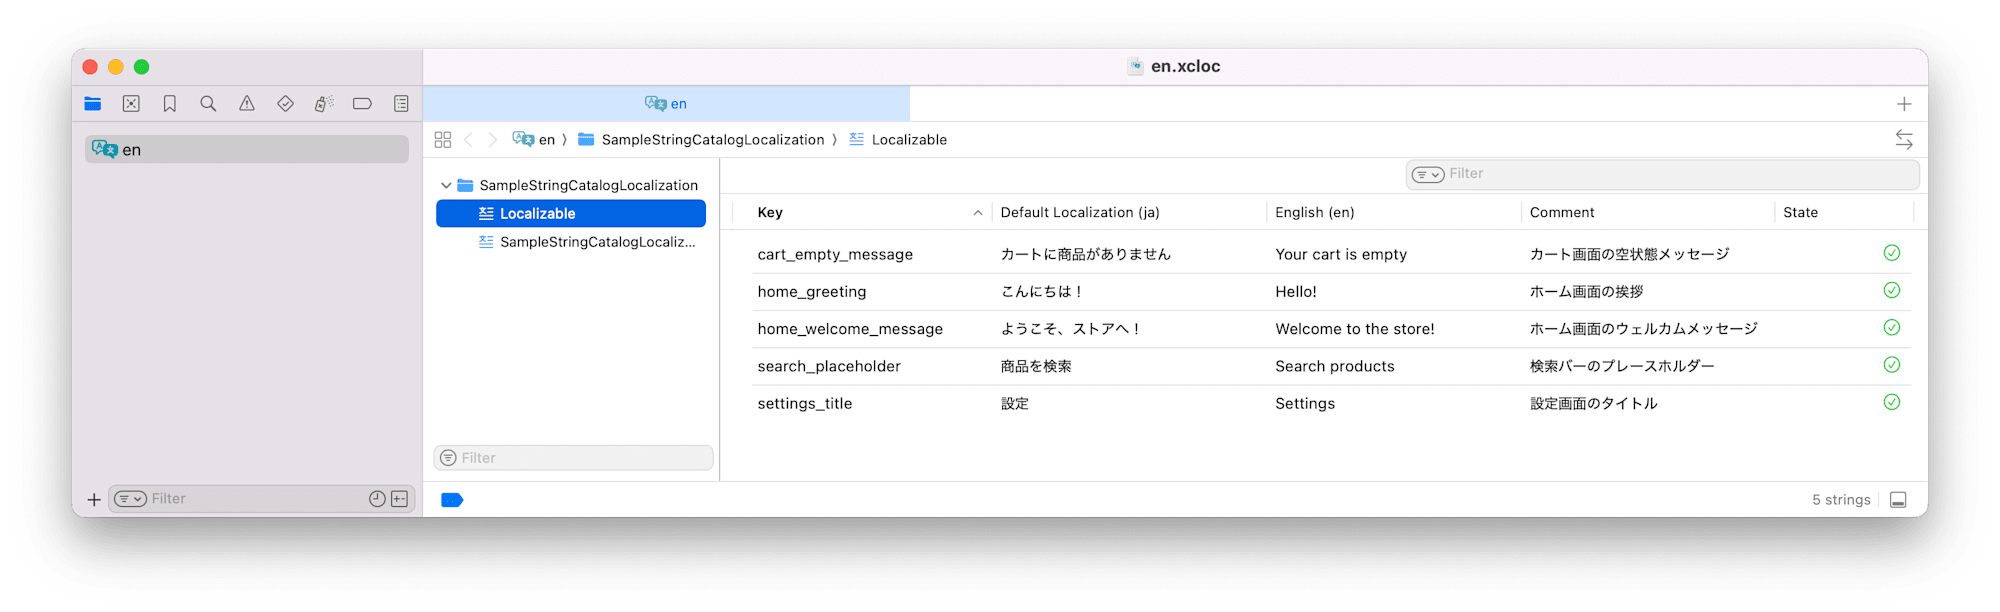2000x612 pixels.
Task: Open the Test navigator diamond icon
Action: click(x=285, y=104)
